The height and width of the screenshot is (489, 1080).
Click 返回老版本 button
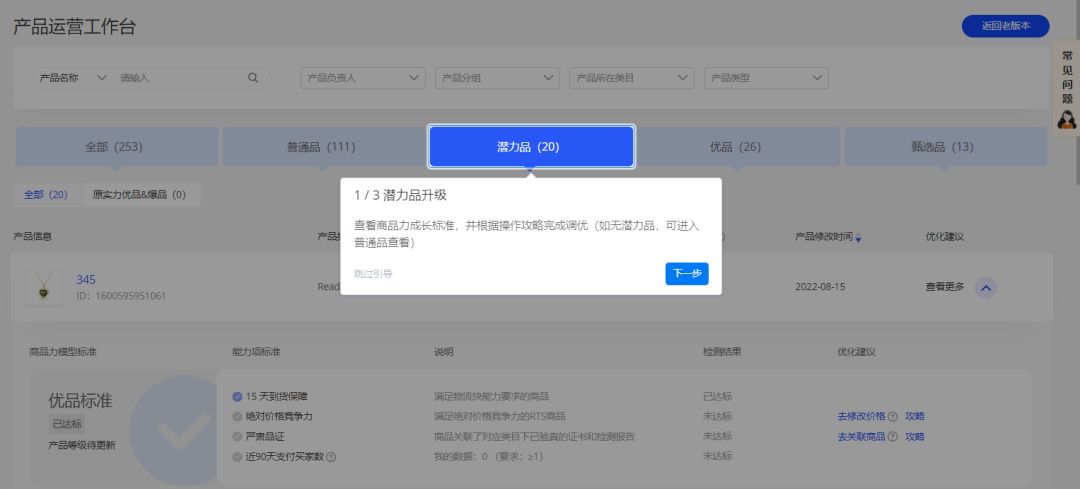pos(1006,26)
